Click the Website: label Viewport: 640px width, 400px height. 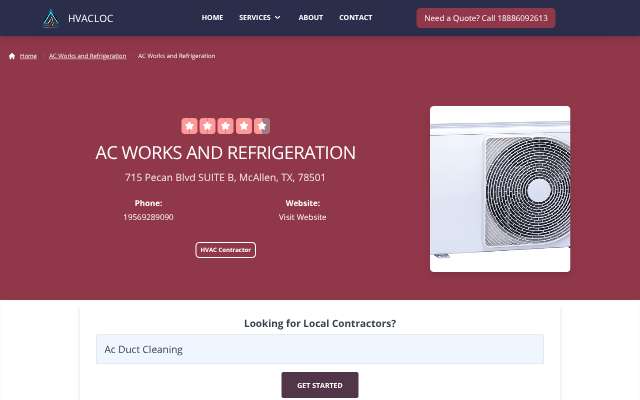click(x=302, y=203)
